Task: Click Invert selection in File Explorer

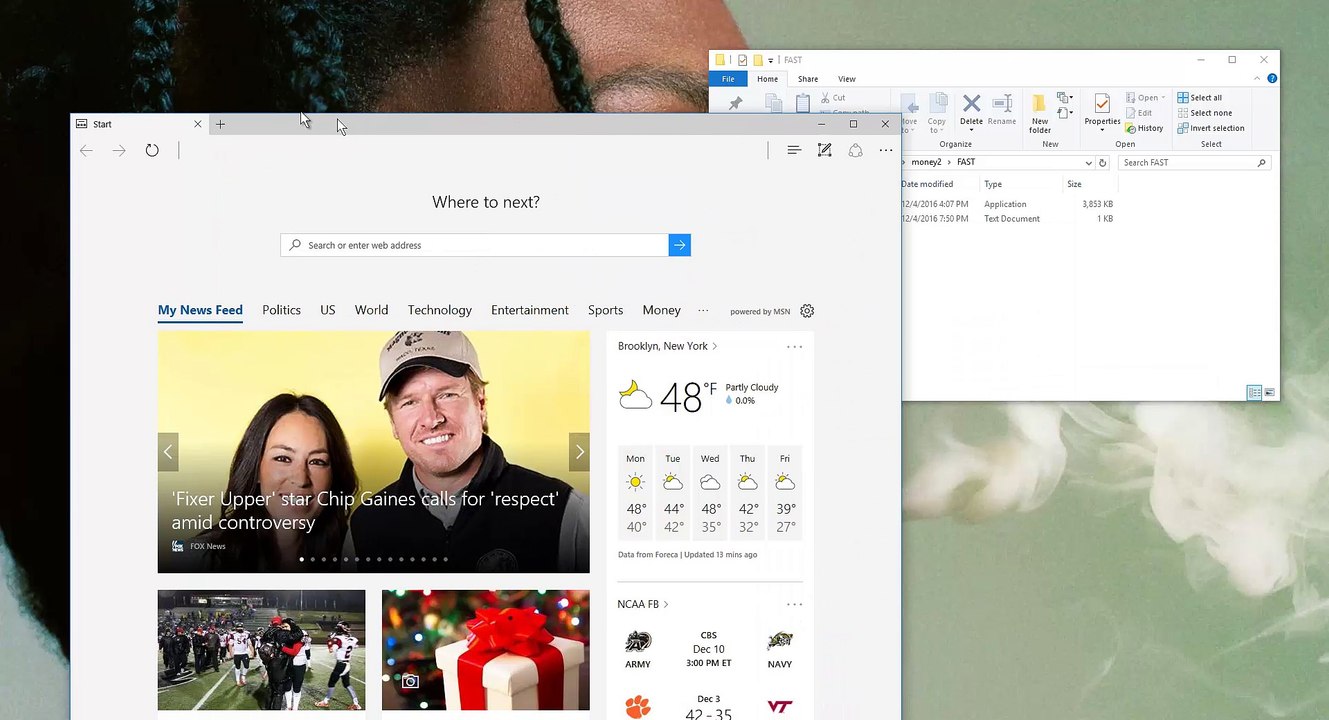Action: [x=1211, y=128]
